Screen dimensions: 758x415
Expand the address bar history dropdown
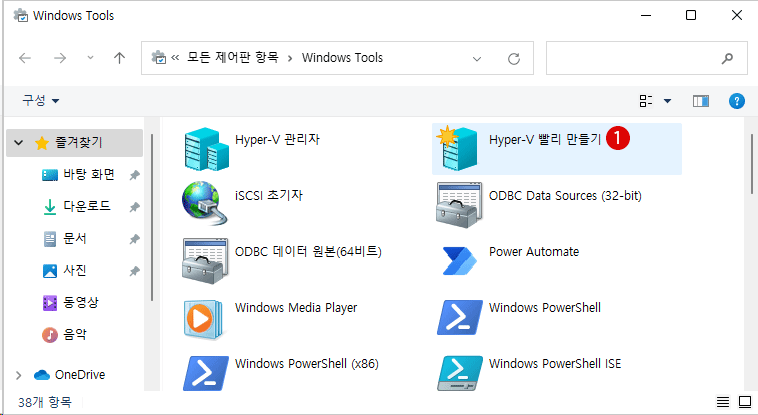(x=477, y=59)
